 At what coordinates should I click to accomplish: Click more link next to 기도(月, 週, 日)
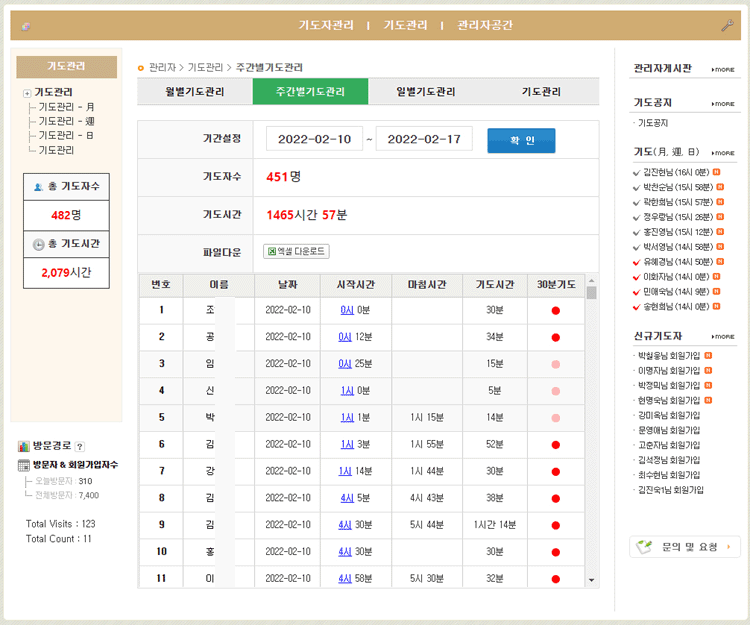pos(723,153)
